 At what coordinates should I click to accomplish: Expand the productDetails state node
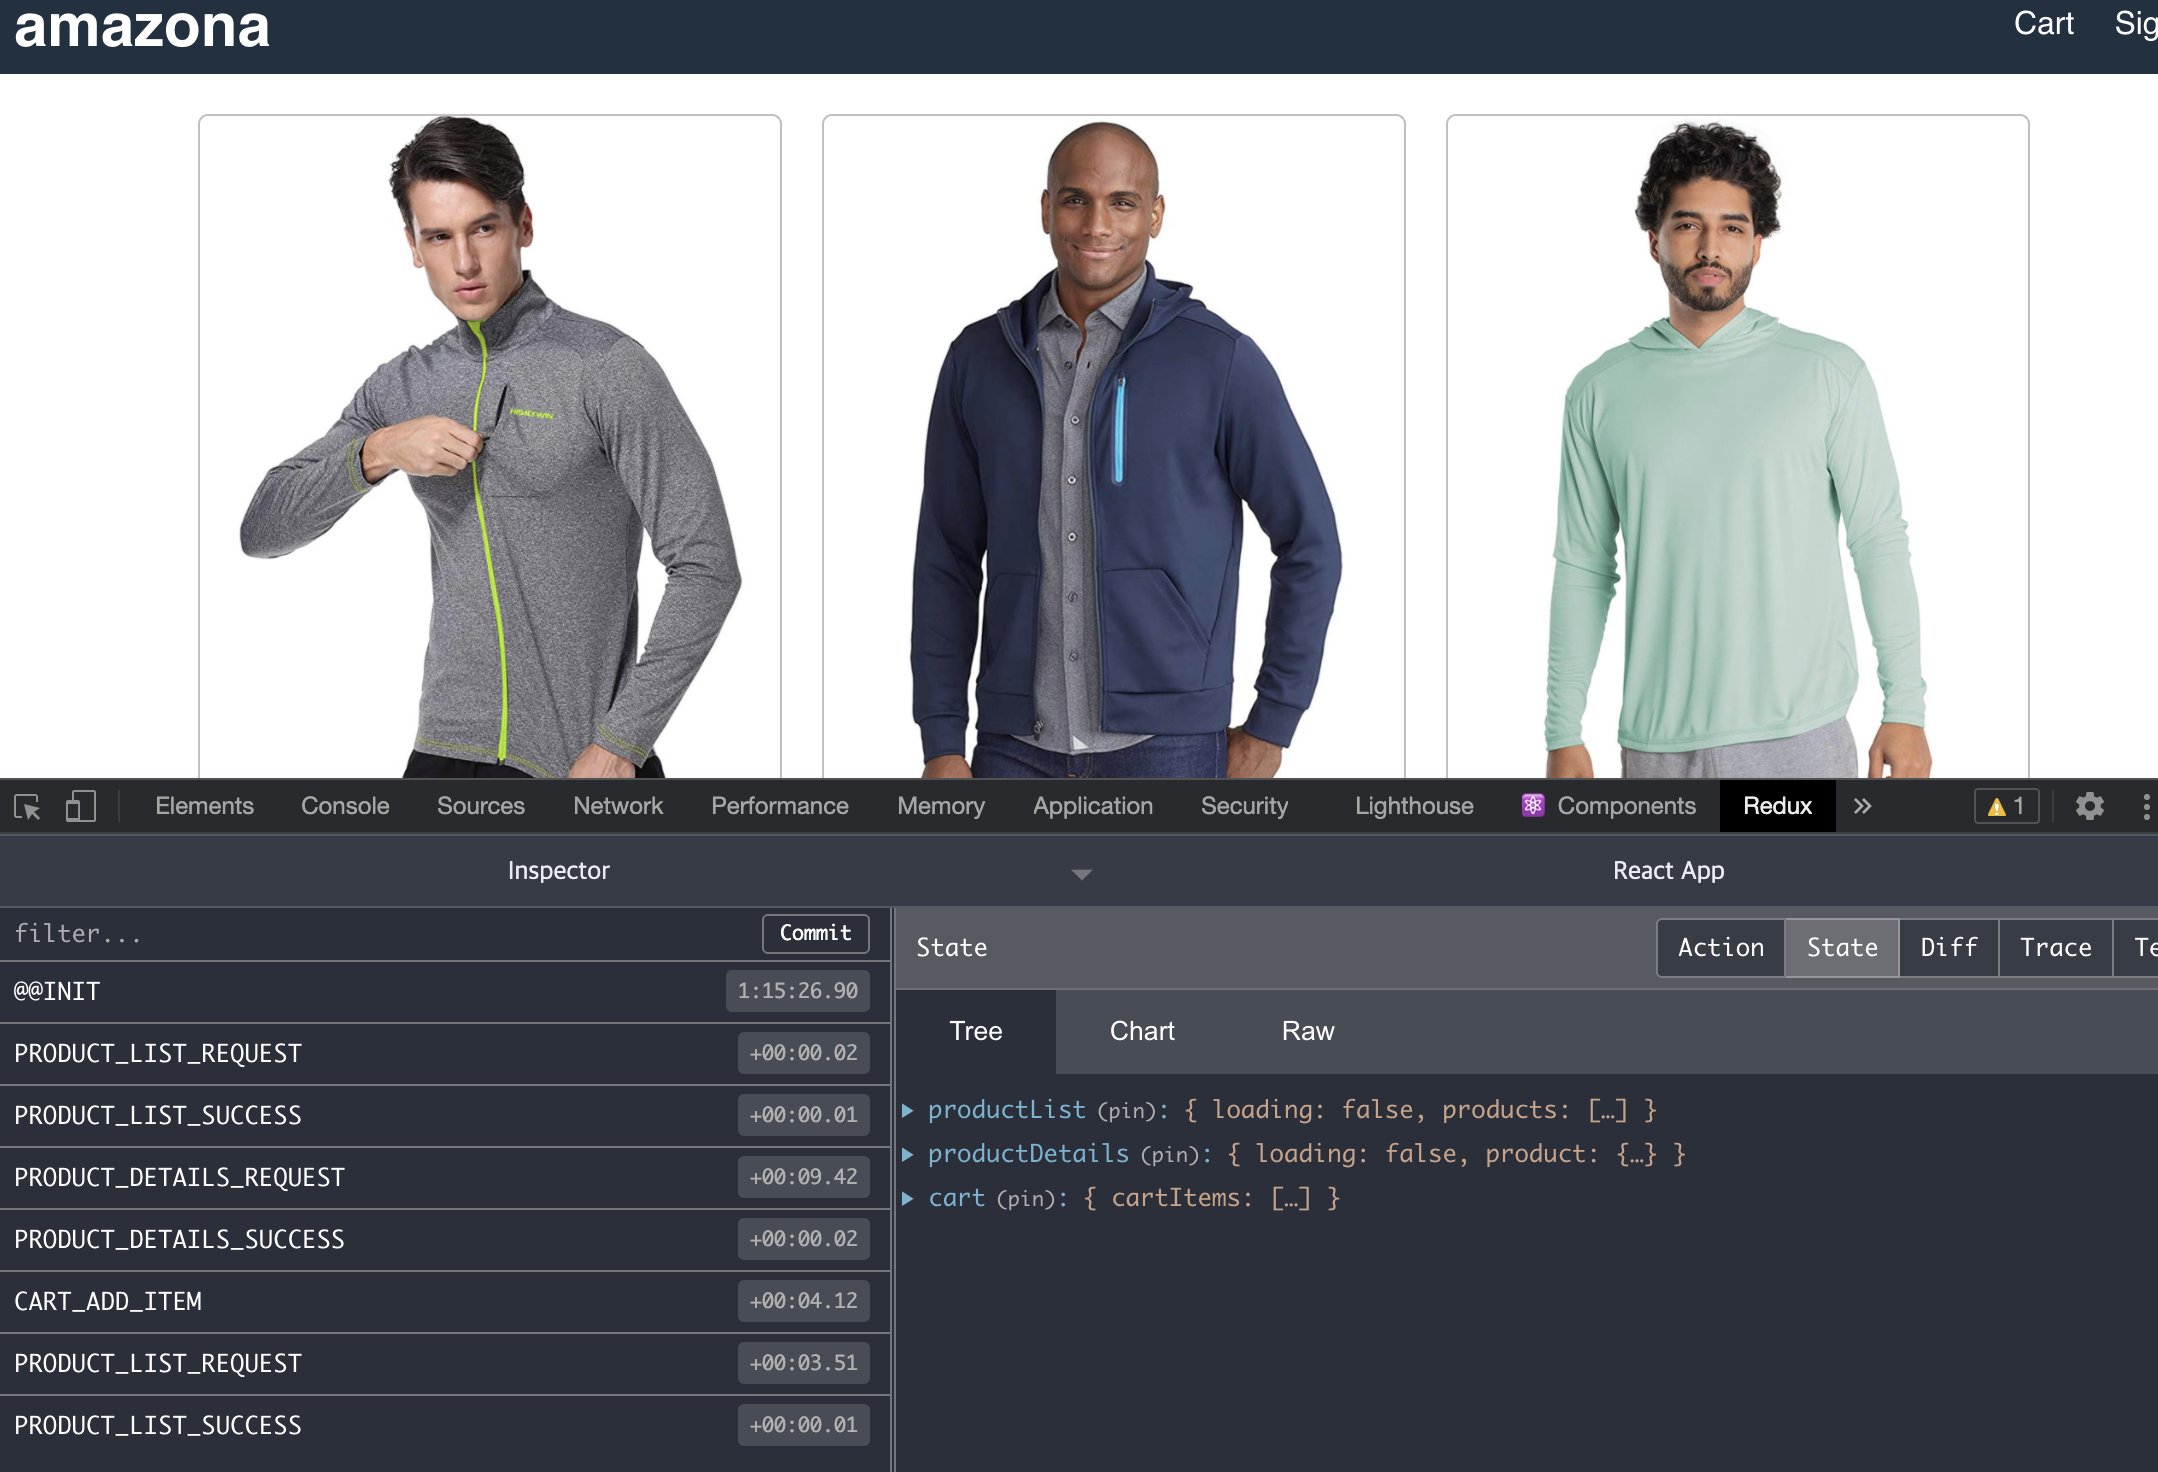tap(908, 1154)
